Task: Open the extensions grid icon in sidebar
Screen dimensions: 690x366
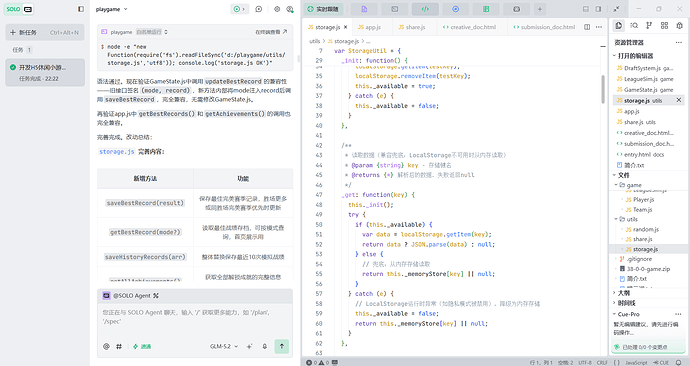Action: click(x=664, y=26)
